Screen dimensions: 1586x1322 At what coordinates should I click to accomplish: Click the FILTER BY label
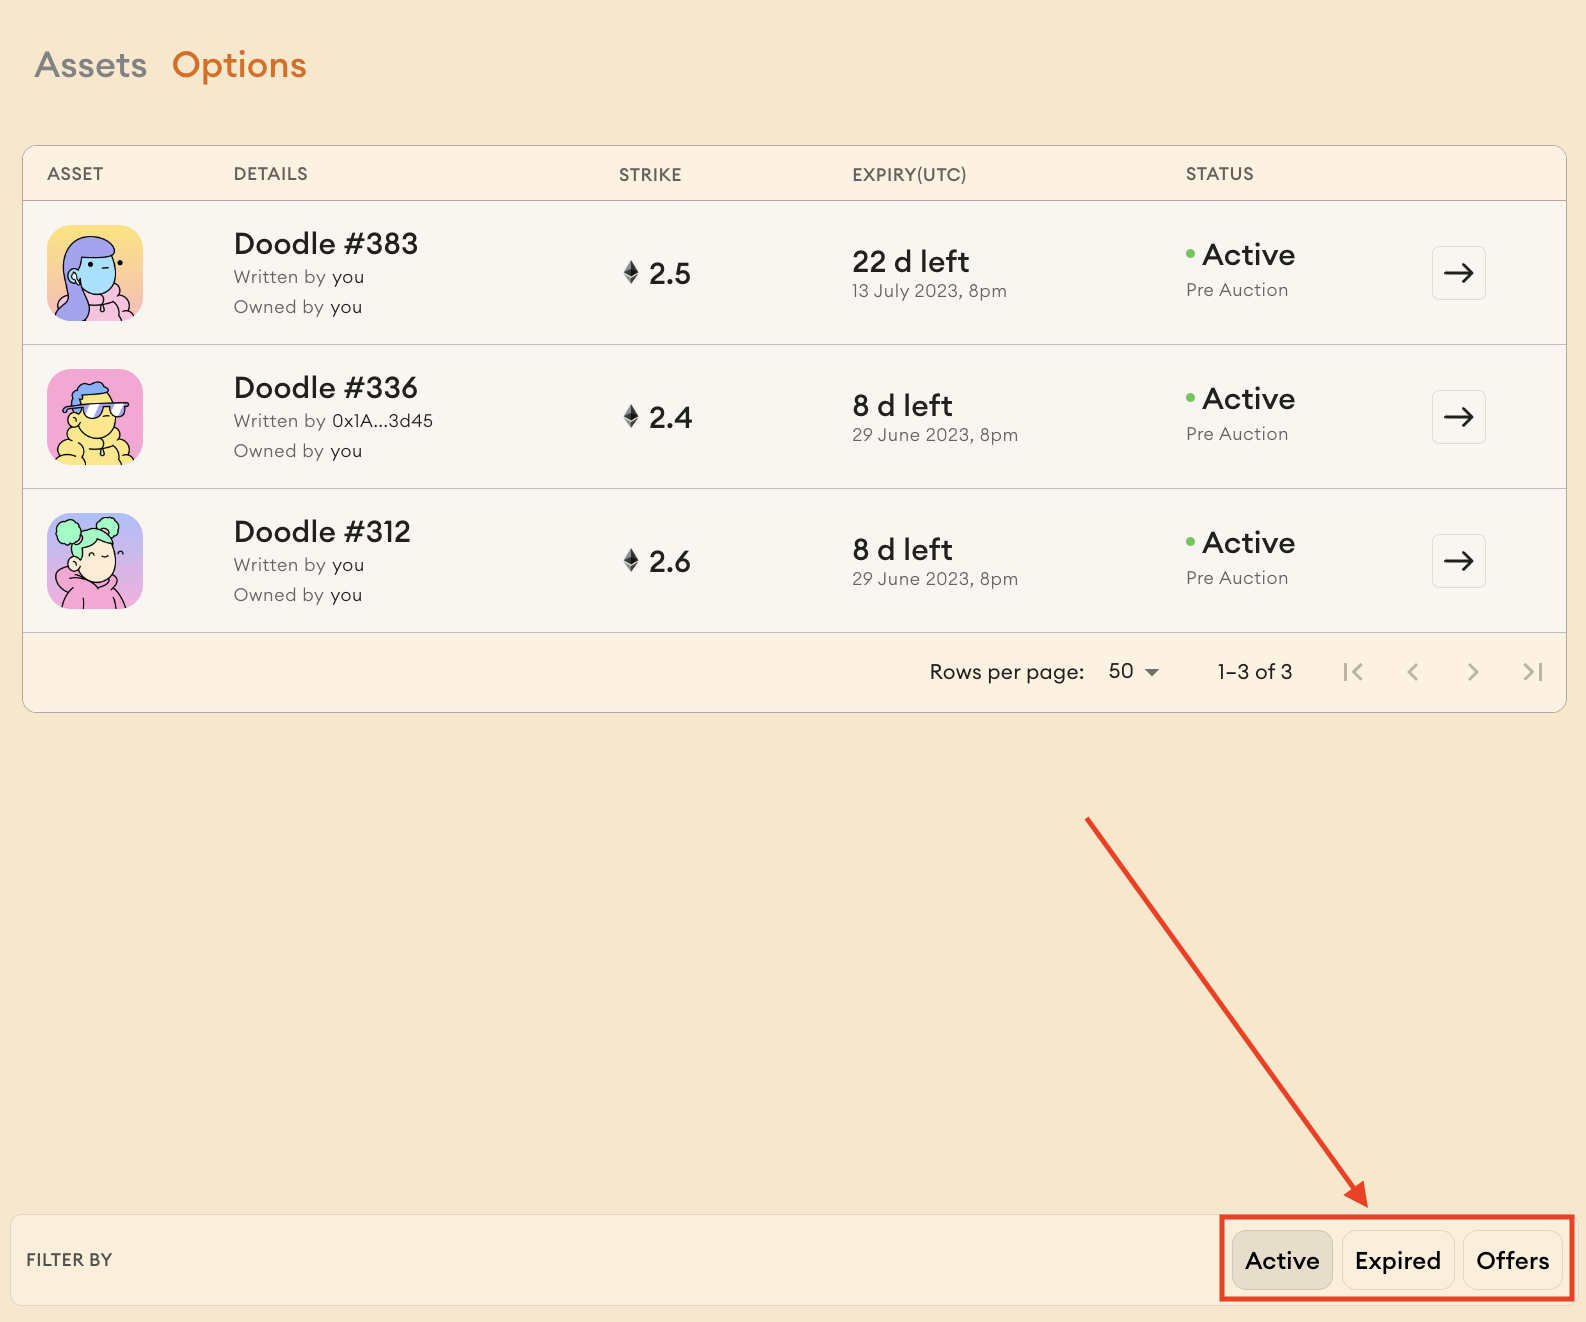69,1260
